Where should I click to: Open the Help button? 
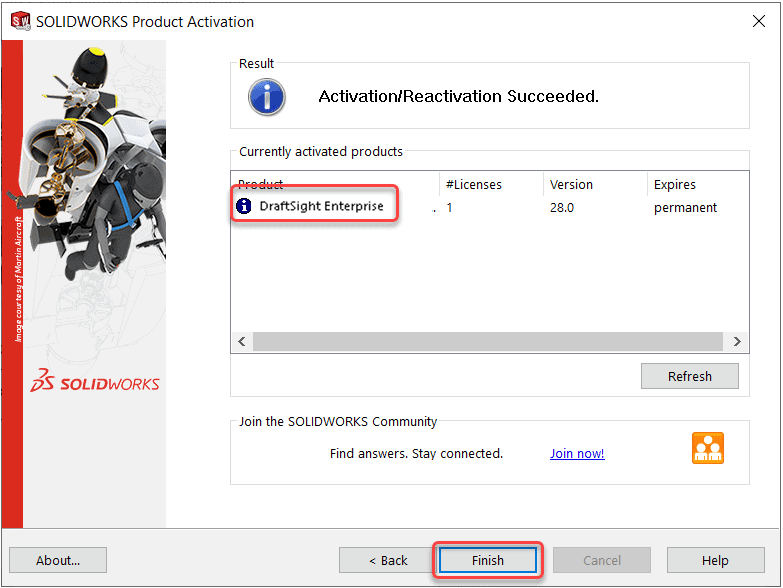click(715, 560)
